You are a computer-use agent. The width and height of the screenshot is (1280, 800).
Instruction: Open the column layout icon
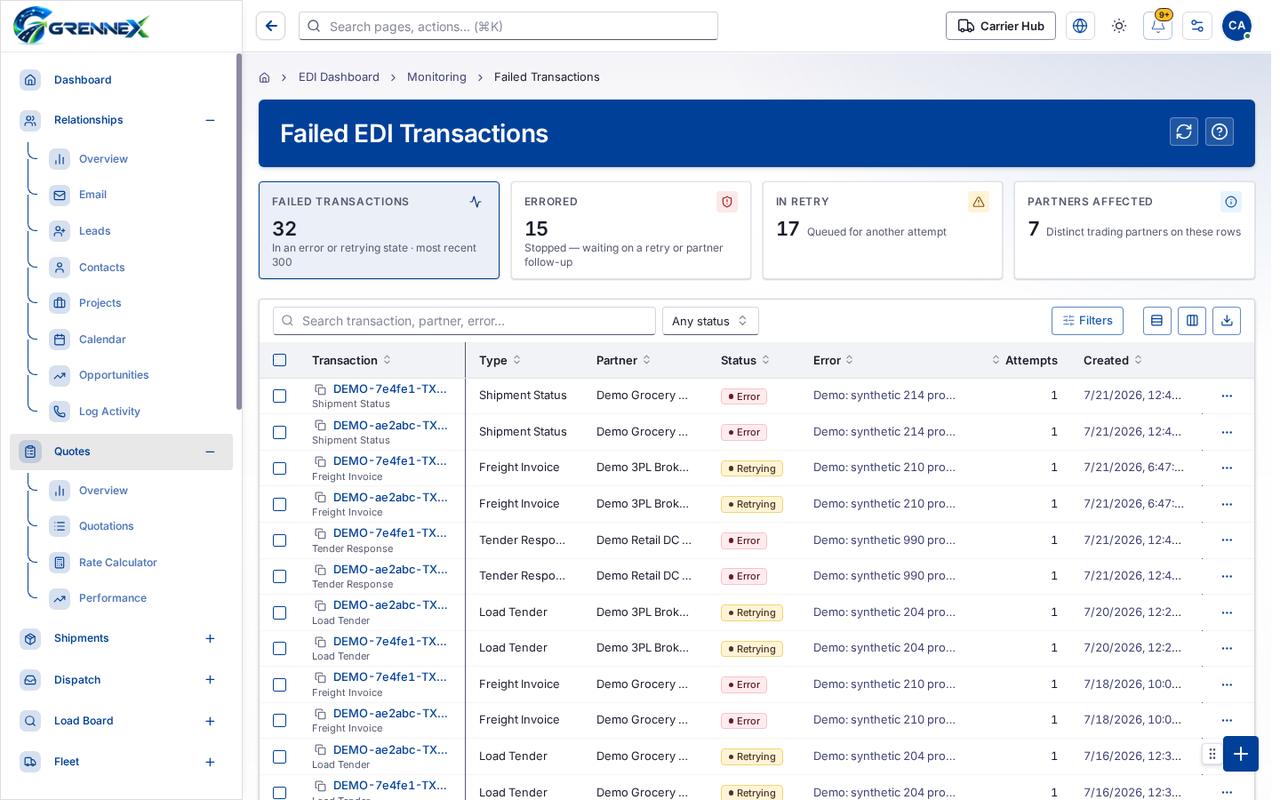(x=1192, y=320)
